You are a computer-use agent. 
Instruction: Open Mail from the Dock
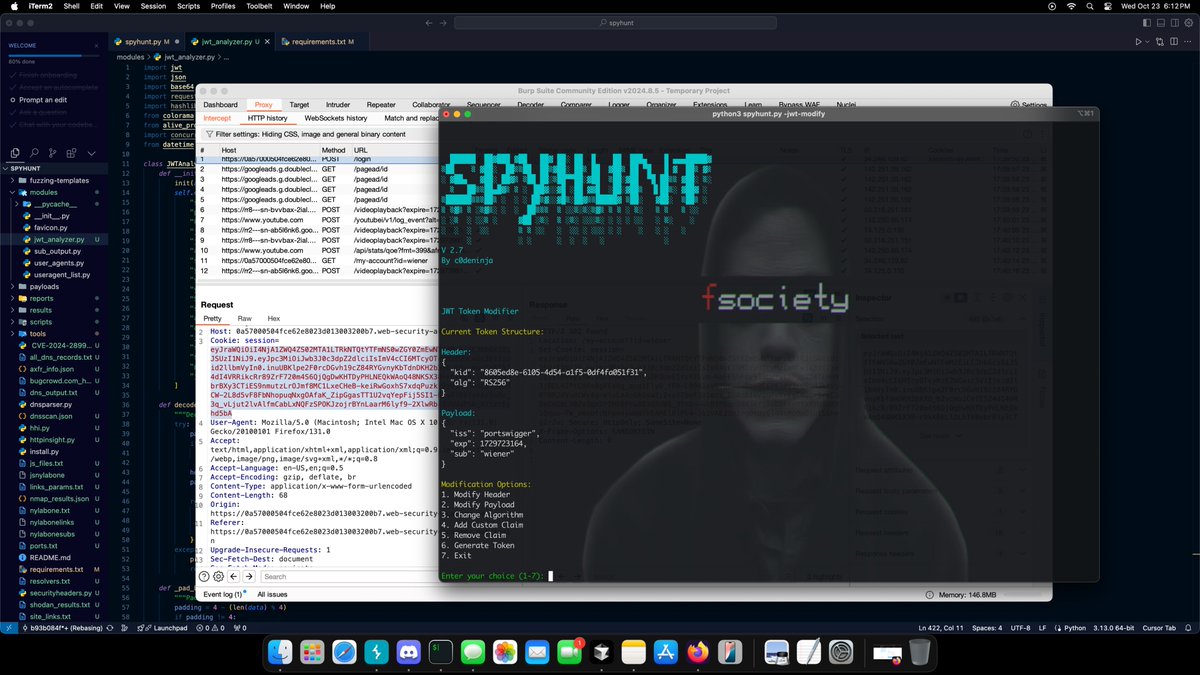coord(537,652)
